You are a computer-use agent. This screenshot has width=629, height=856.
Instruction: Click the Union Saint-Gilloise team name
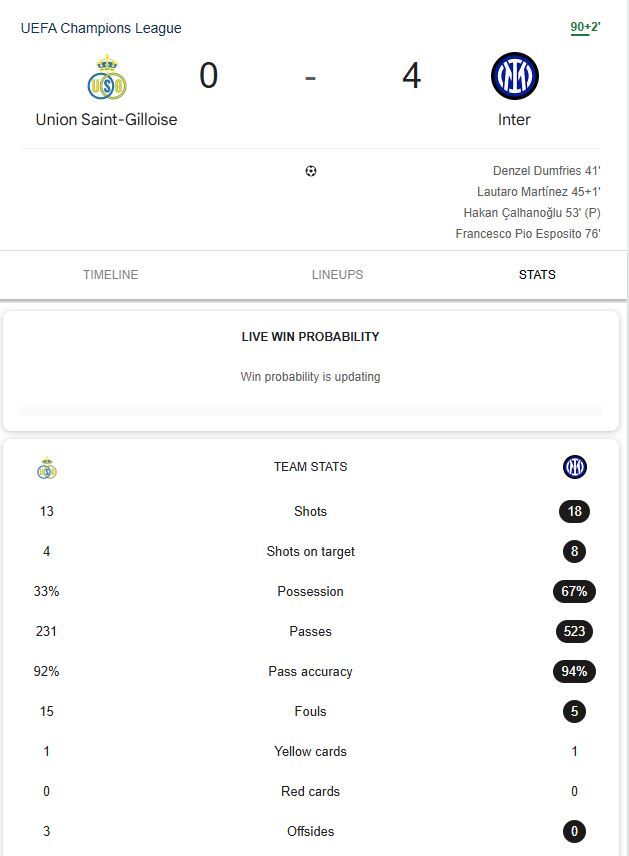tap(107, 119)
